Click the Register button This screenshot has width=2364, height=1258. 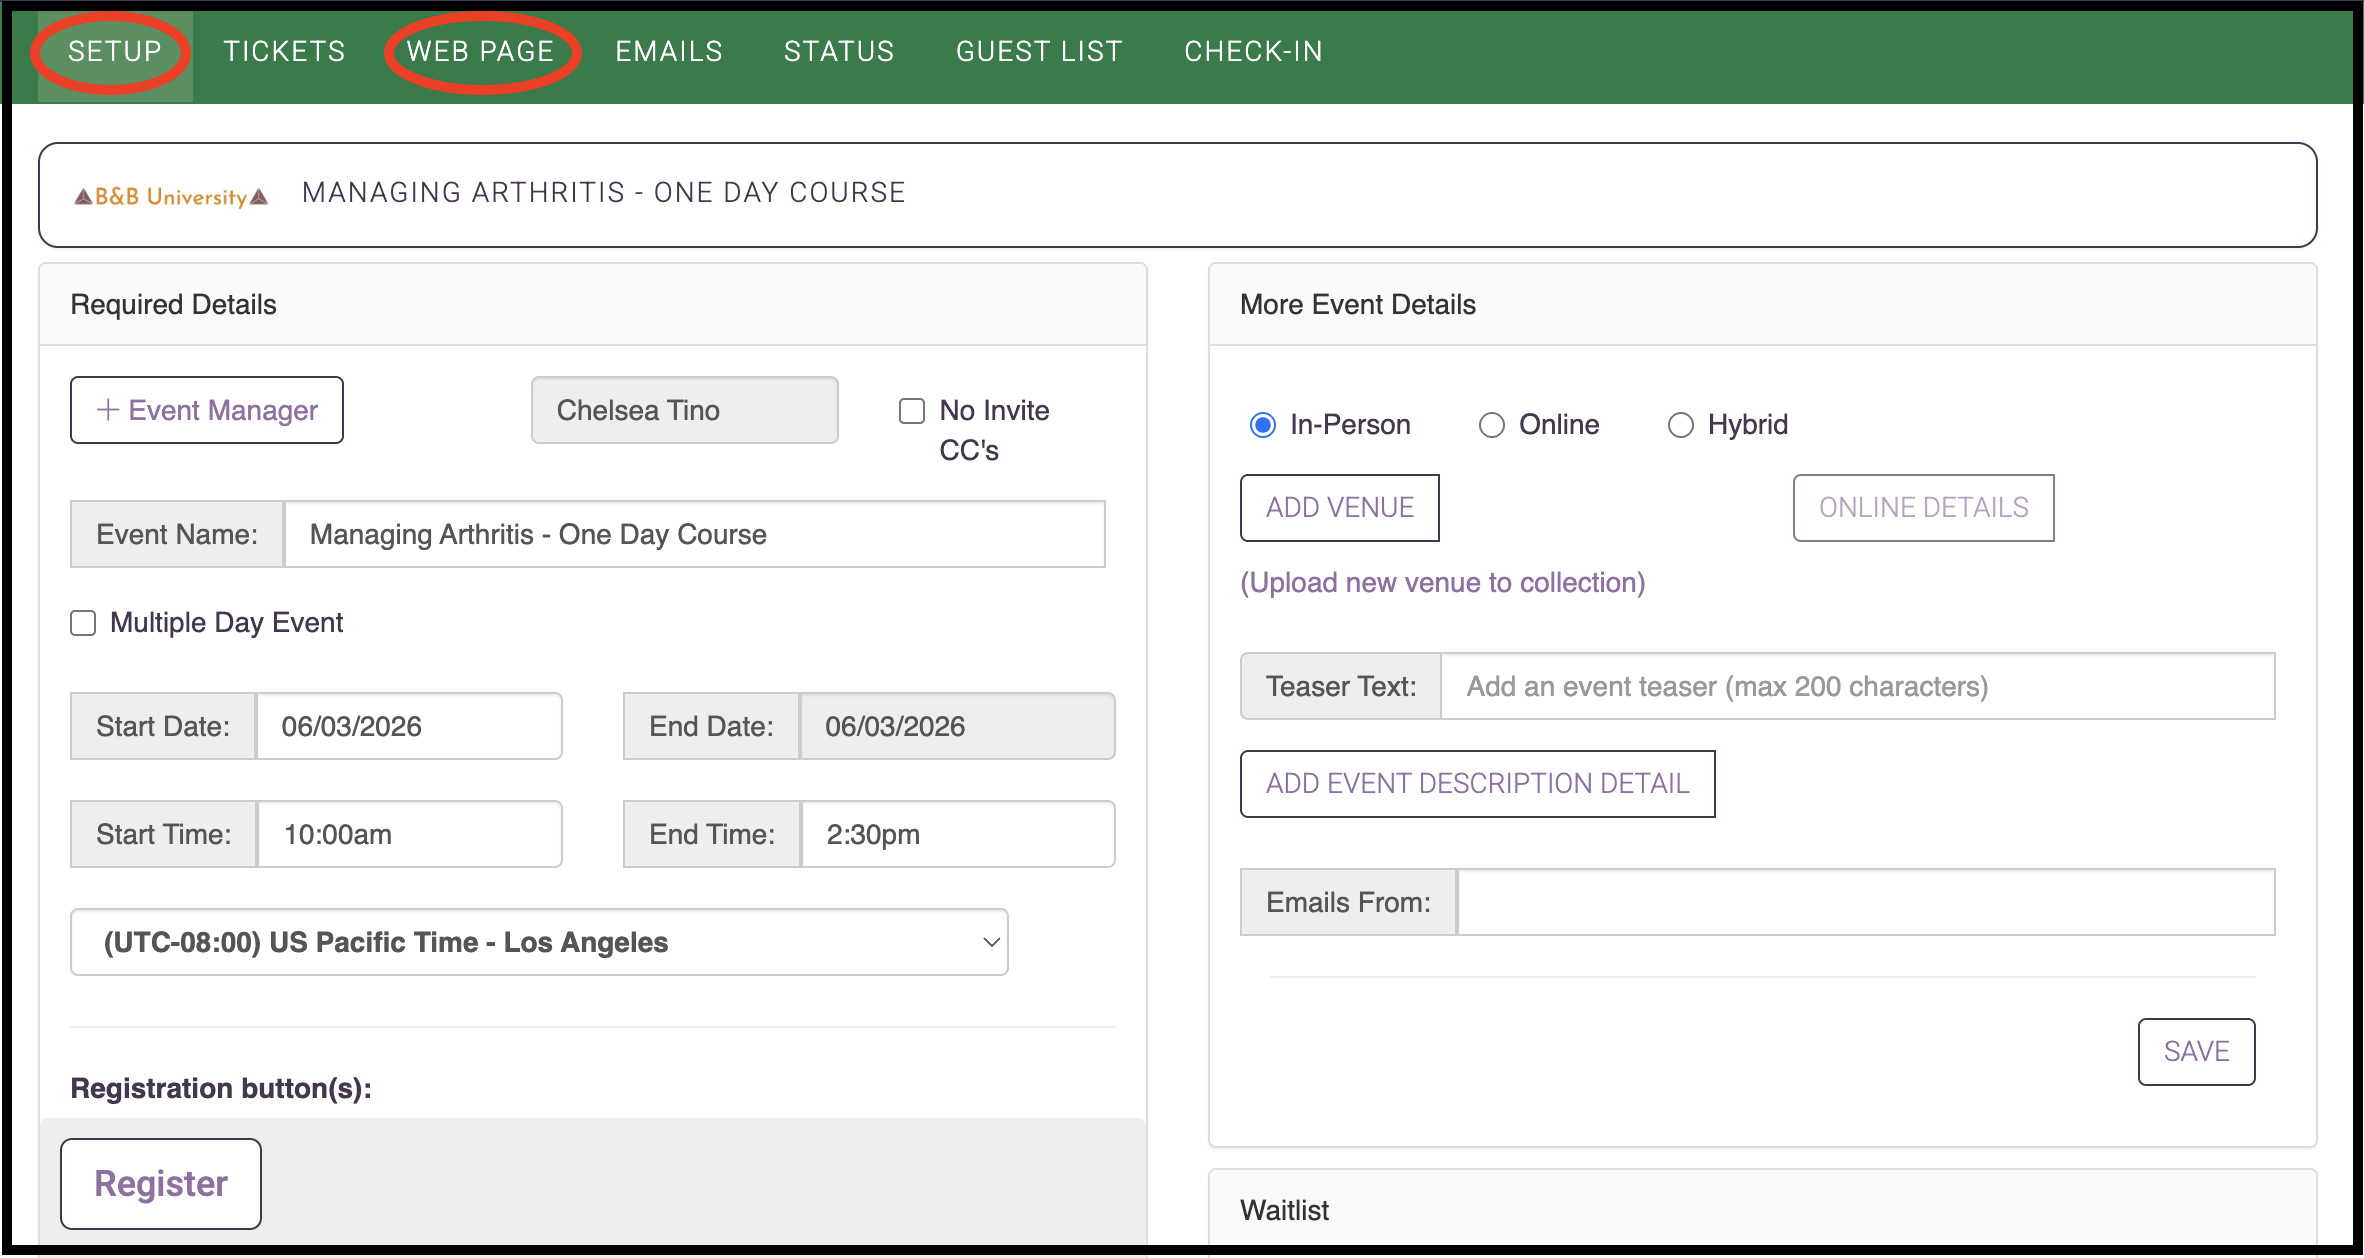pyautogui.click(x=161, y=1184)
